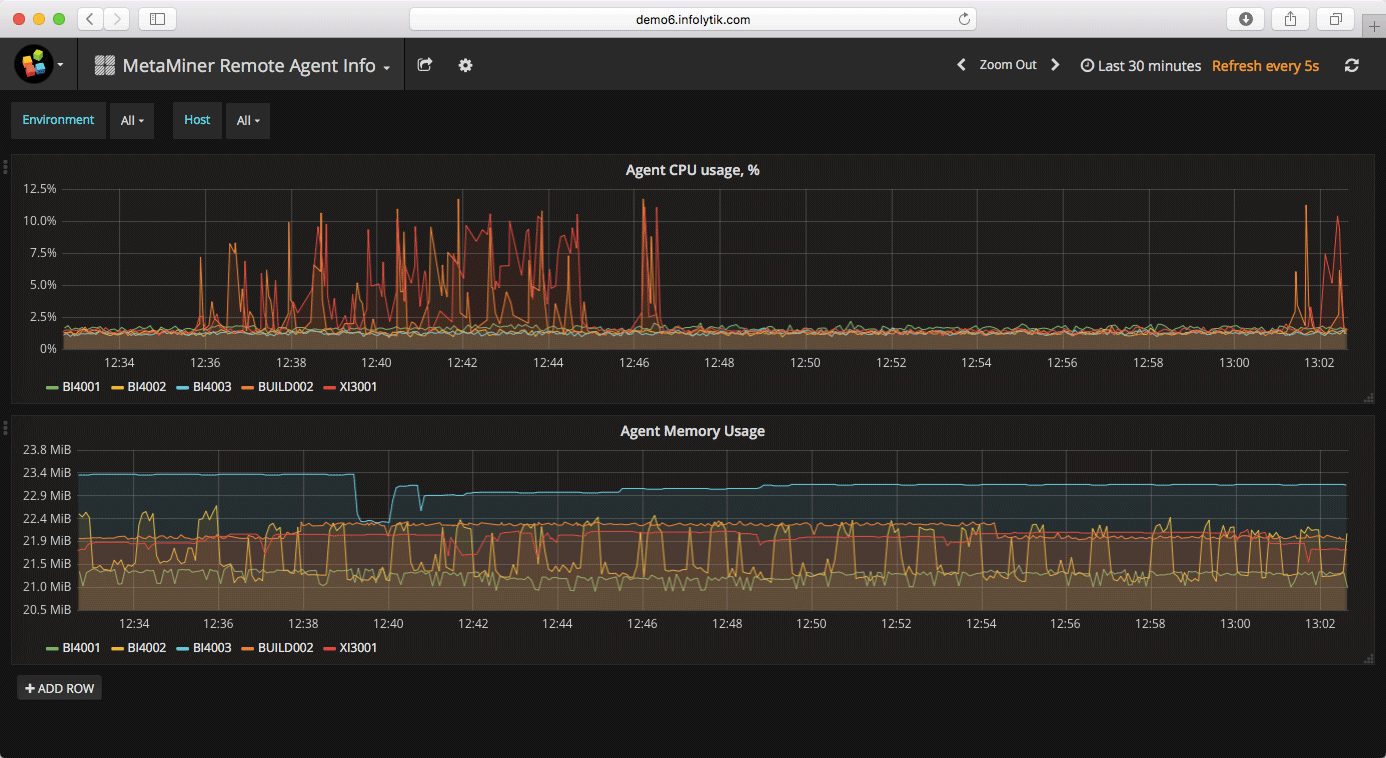Show Safari downloads

1246,18
